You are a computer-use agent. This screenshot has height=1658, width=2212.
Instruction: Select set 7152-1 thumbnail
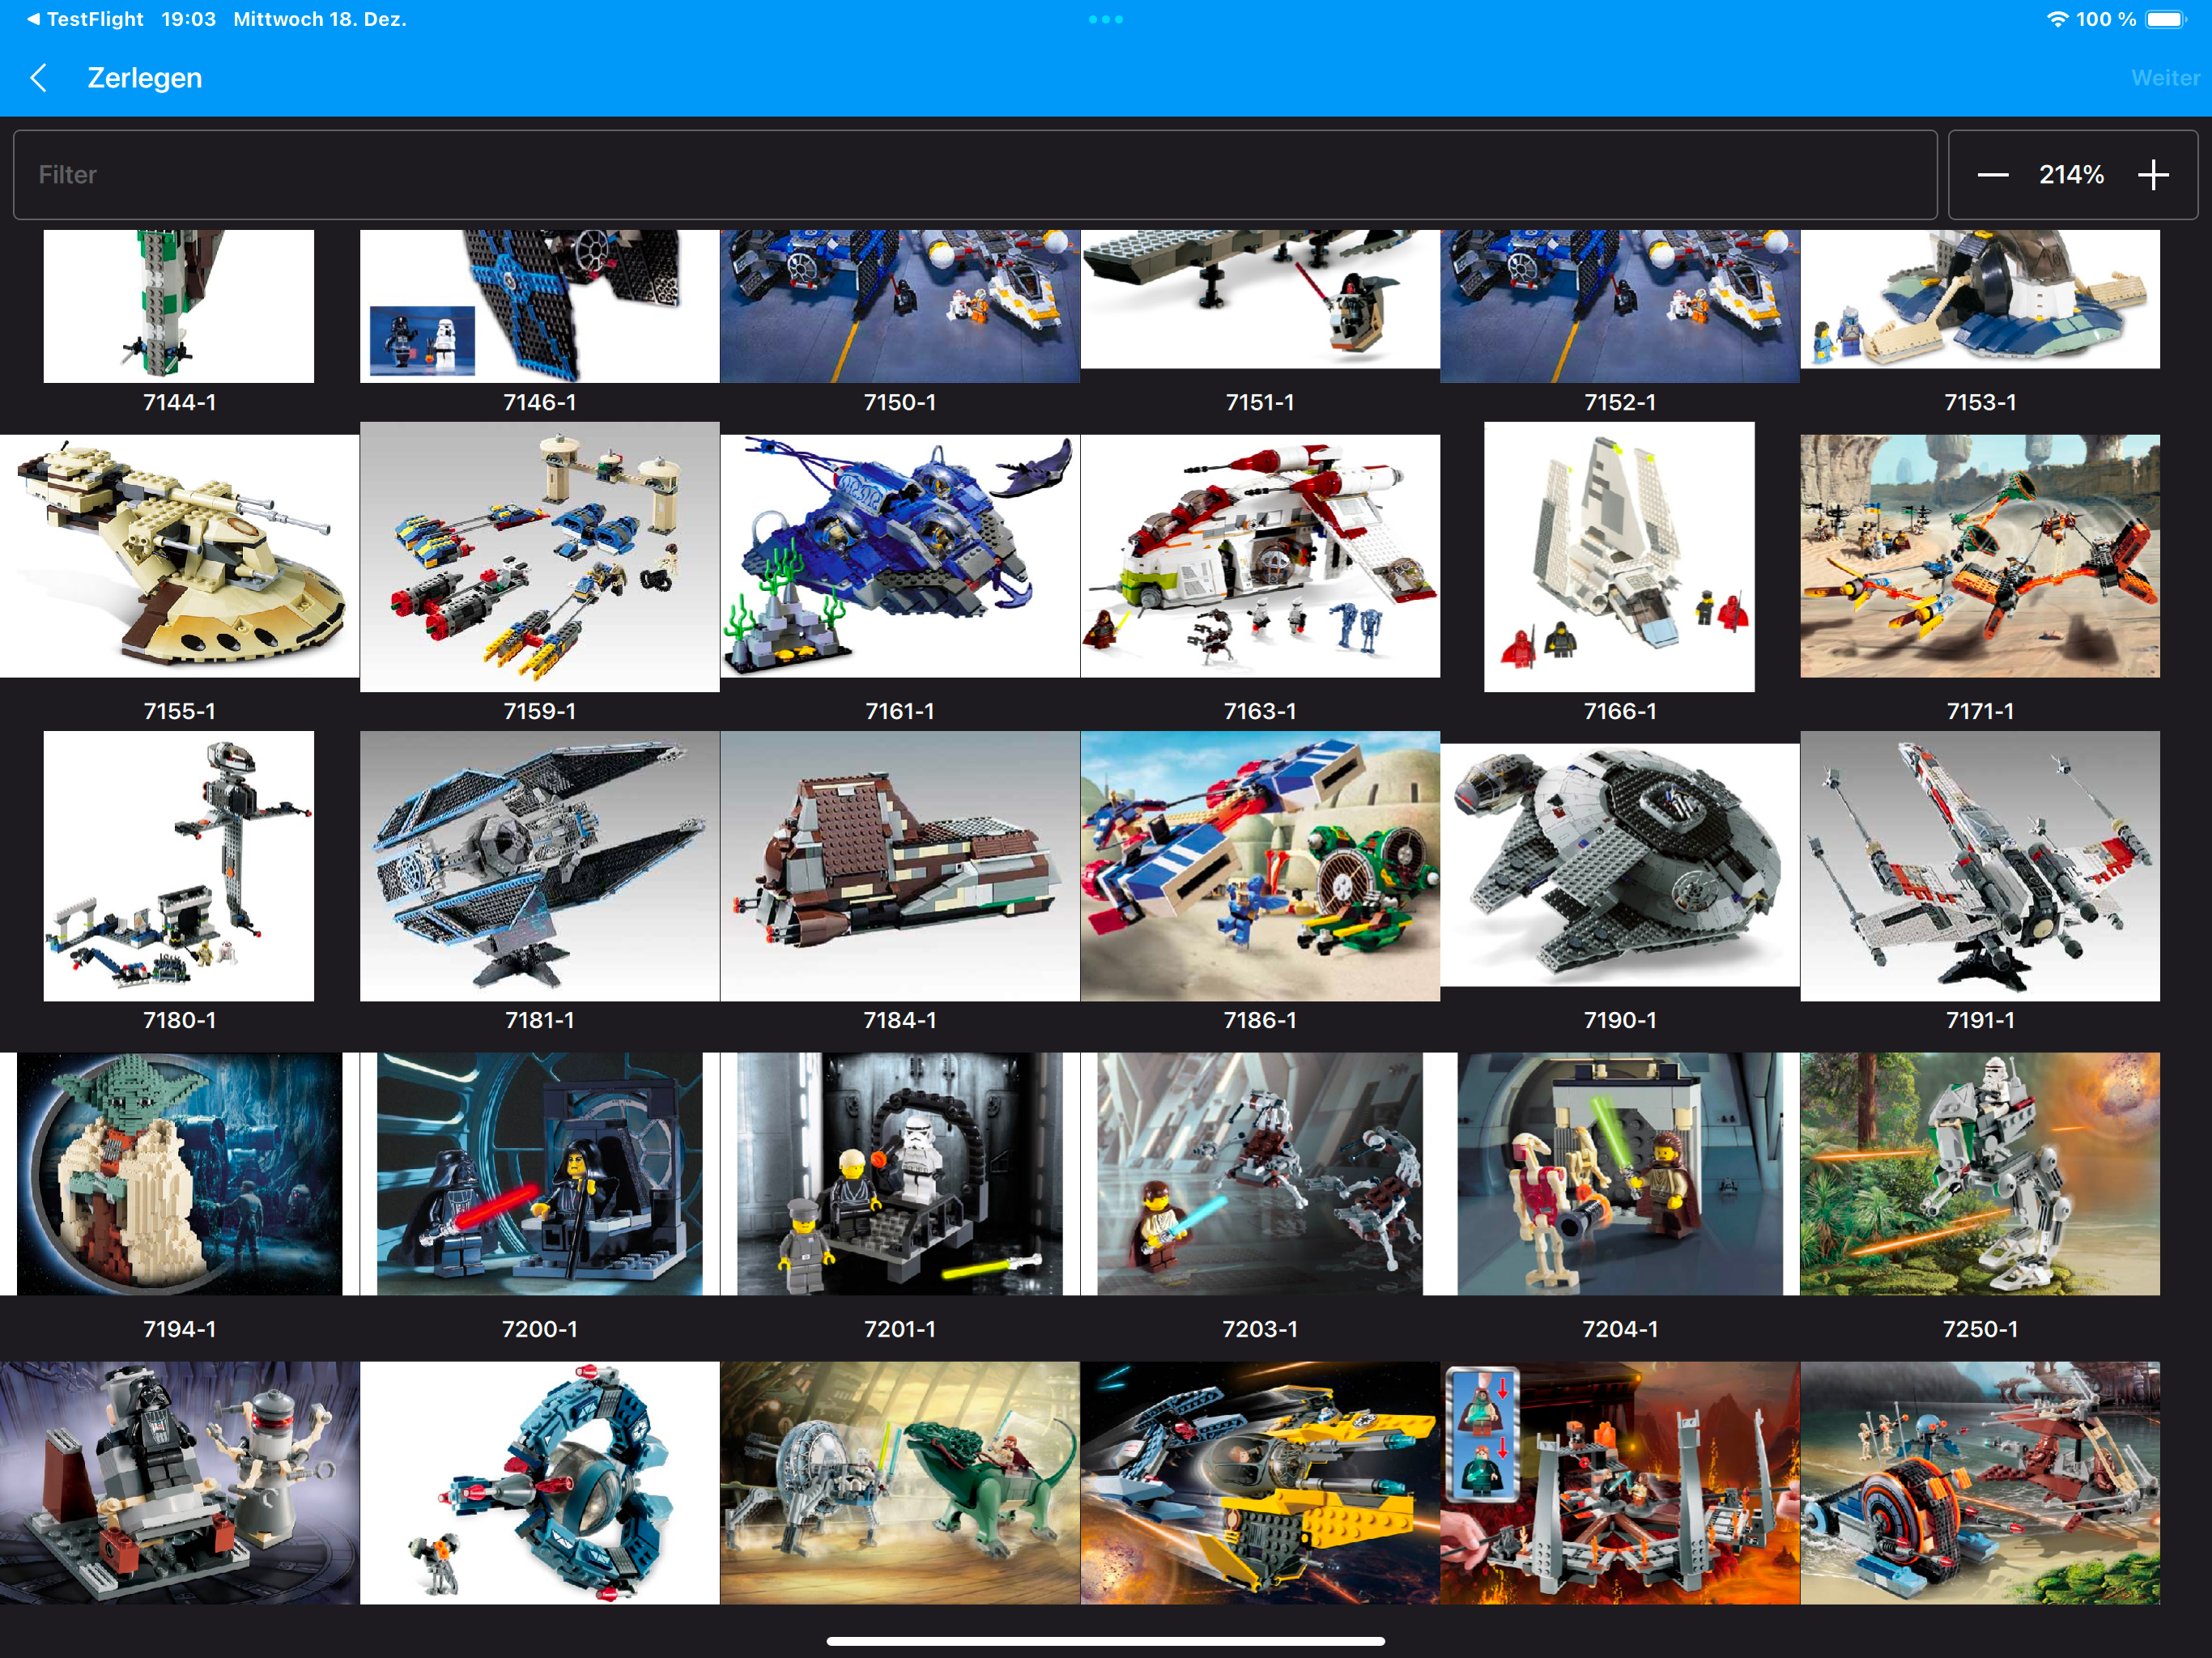(1620, 306)
